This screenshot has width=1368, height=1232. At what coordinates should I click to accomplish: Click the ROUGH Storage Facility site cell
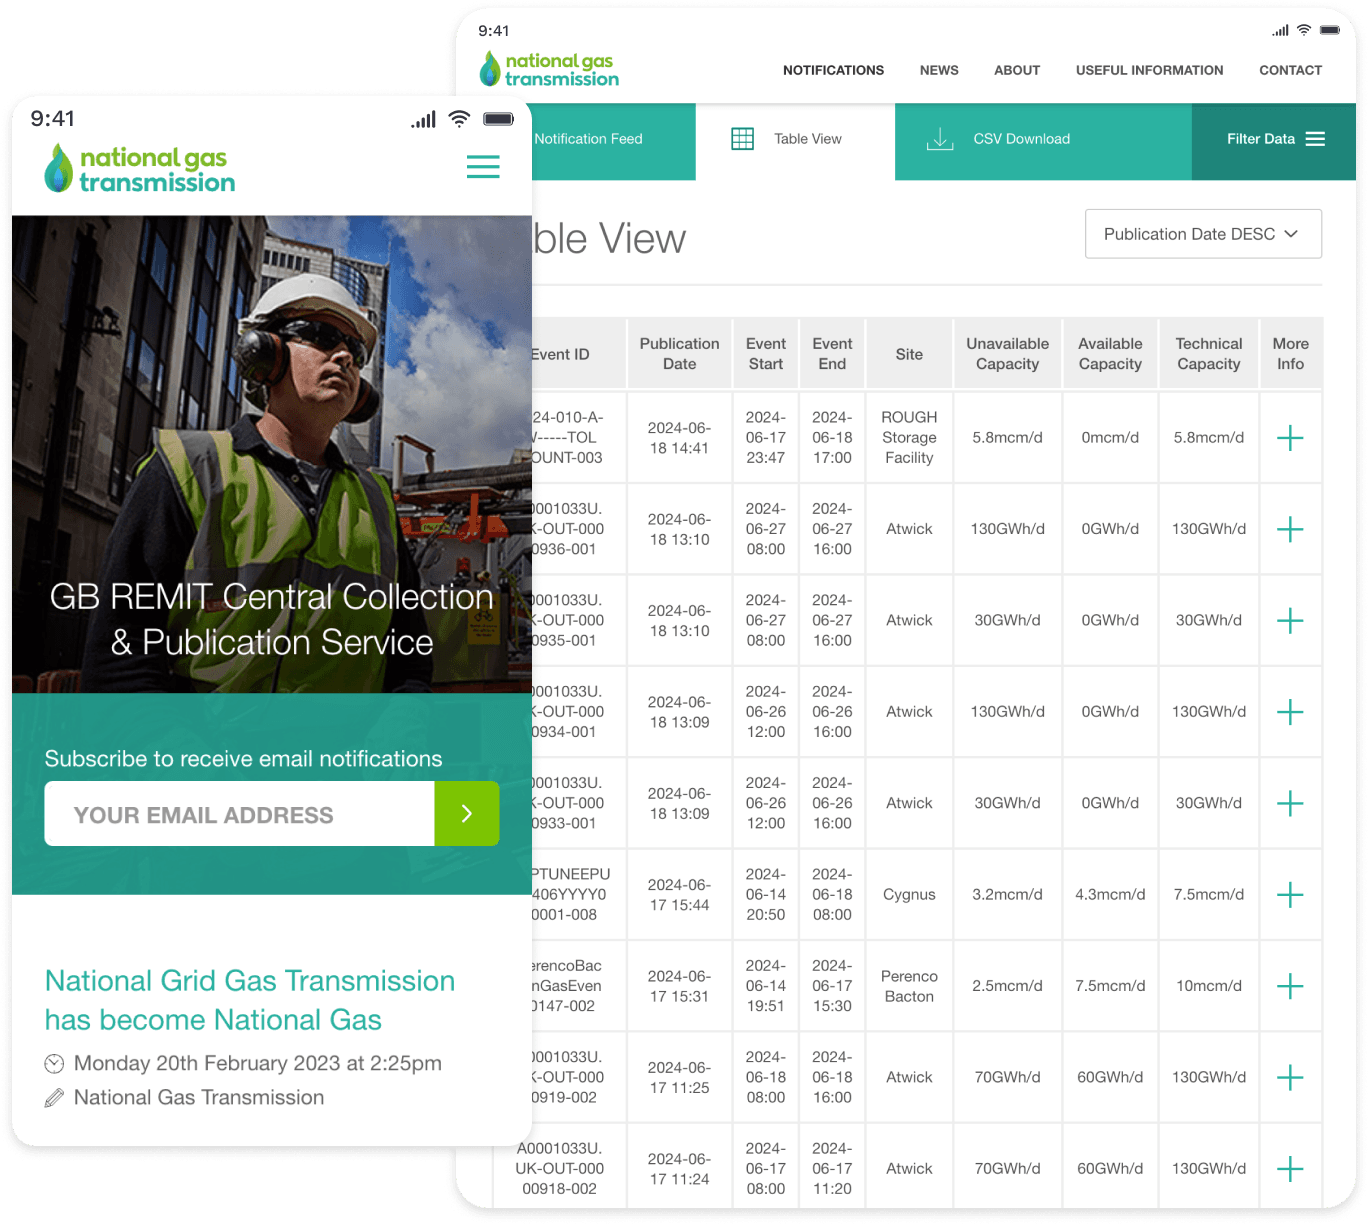point(909,438)
